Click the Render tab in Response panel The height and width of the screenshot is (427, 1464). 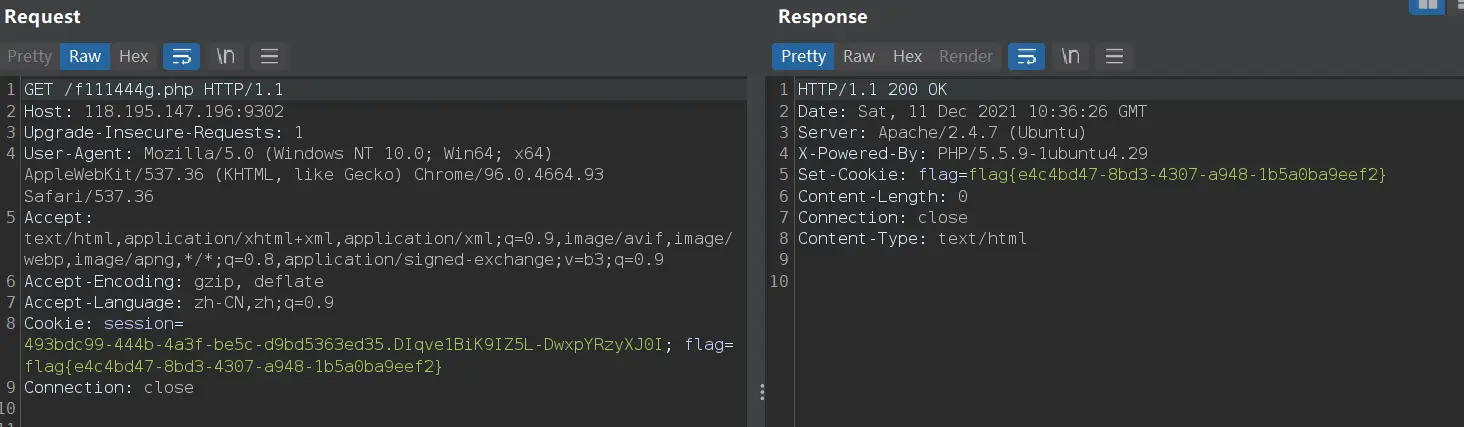pos(966,56)
